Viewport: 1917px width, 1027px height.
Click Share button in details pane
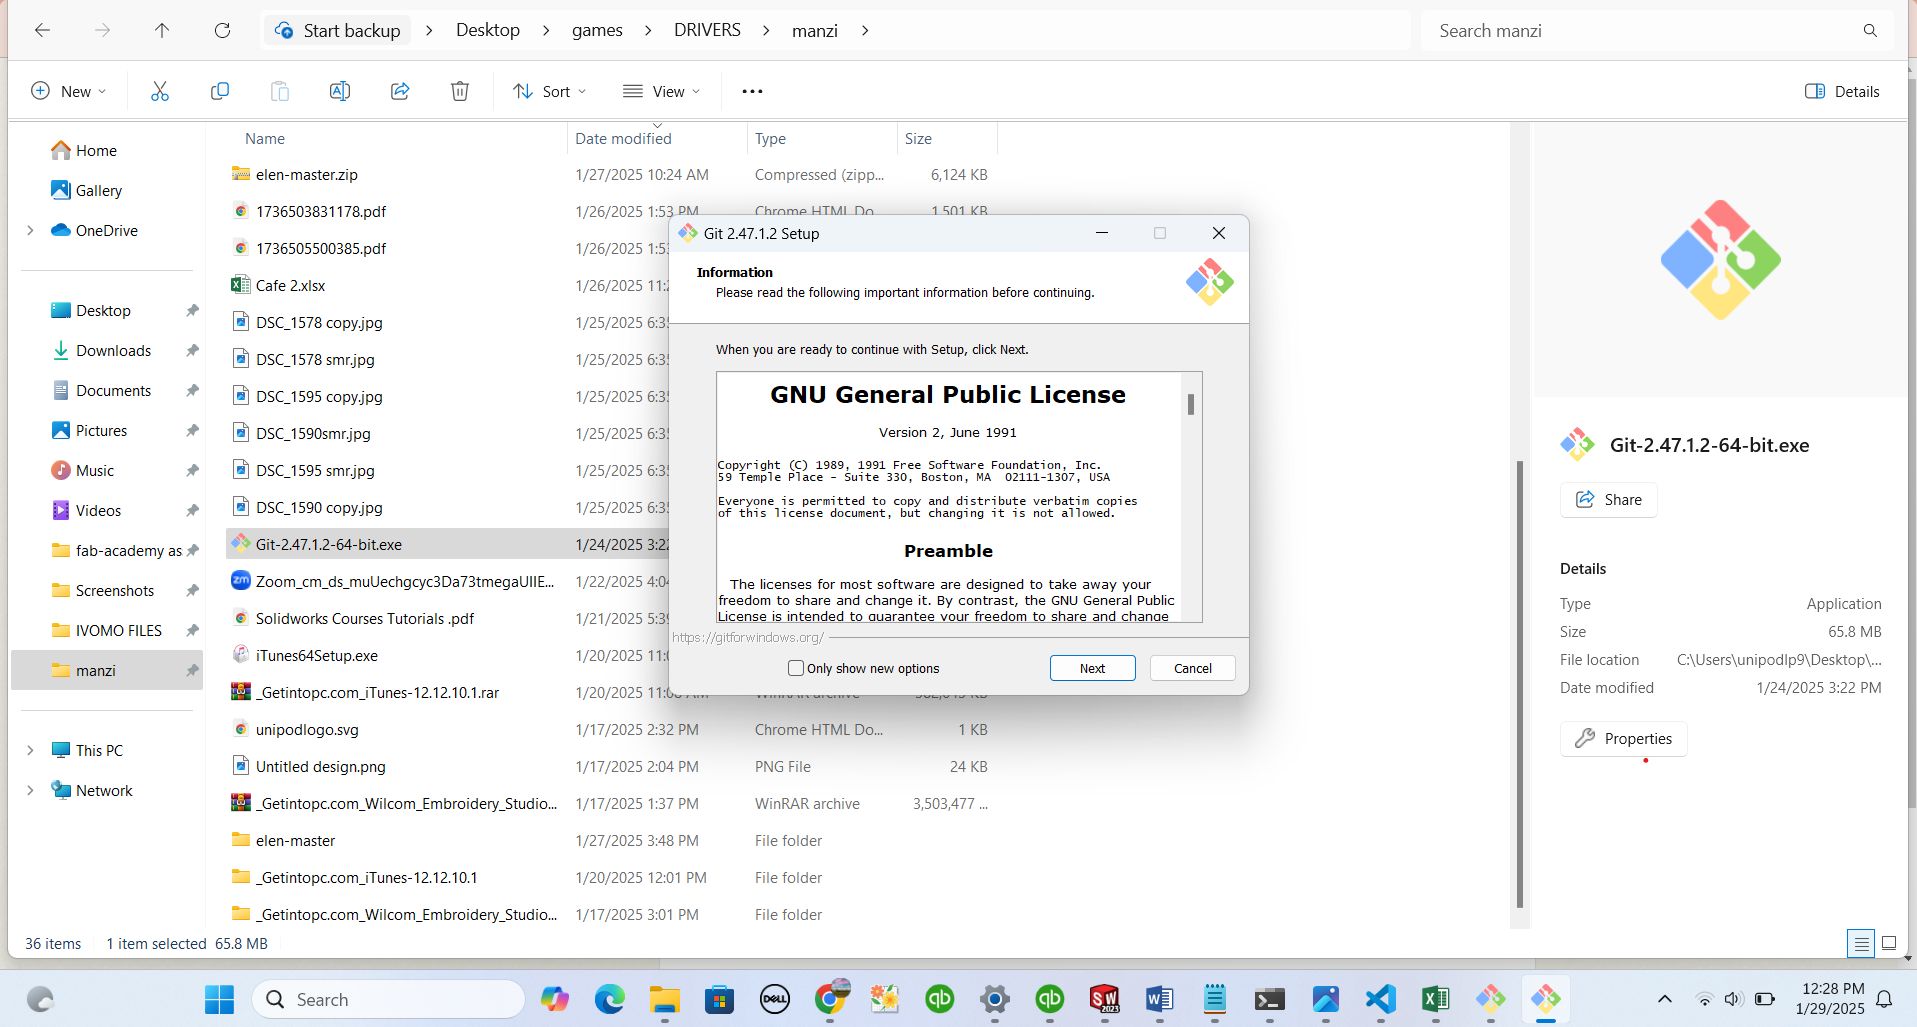coord(1608,499)
